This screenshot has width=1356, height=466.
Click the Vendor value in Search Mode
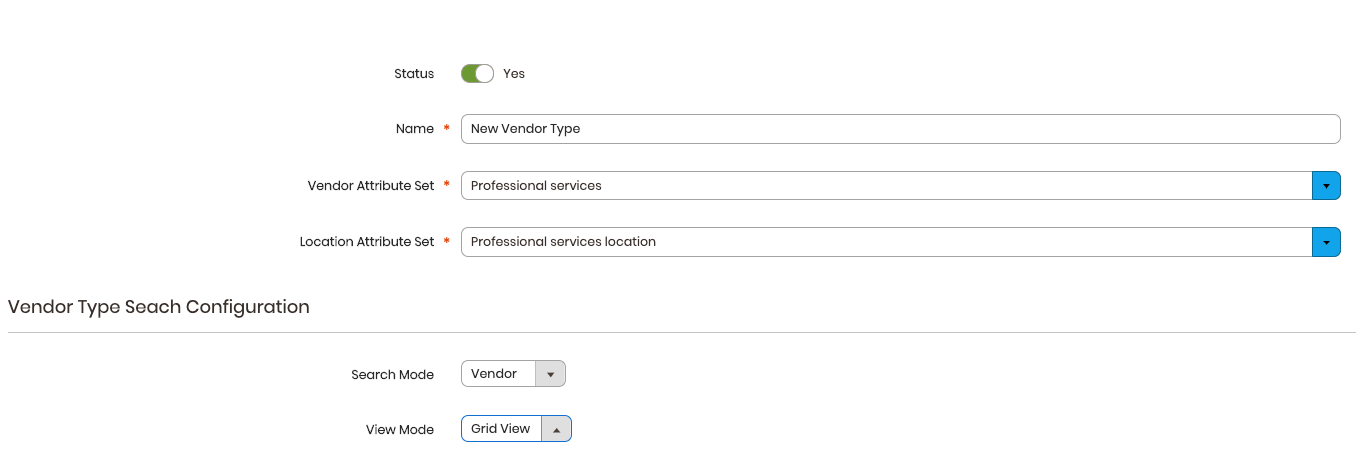pos(494,374)
